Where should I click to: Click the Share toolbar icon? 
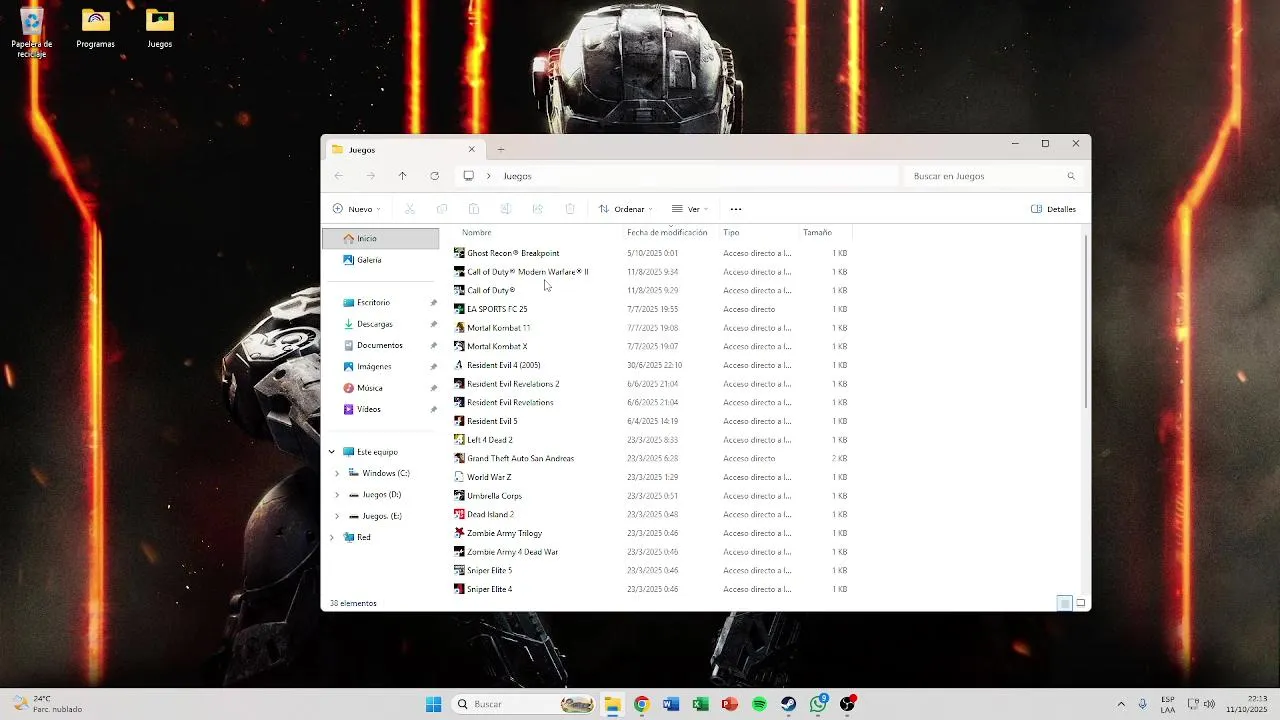click(x=538, y=209)
